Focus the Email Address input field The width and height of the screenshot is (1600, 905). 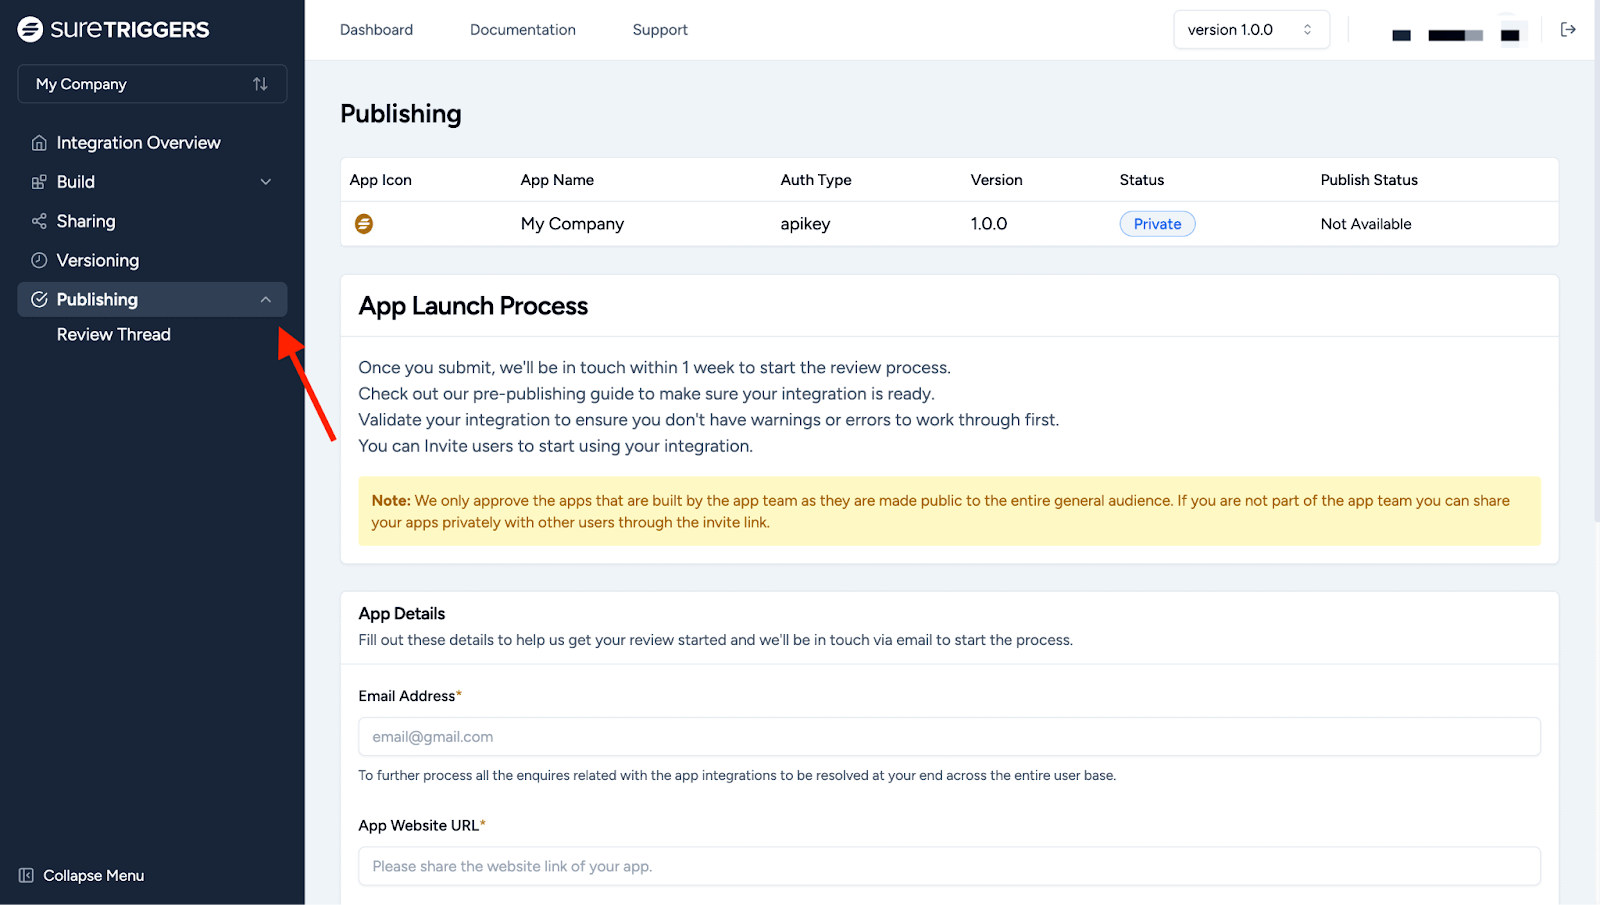point(948,737)
